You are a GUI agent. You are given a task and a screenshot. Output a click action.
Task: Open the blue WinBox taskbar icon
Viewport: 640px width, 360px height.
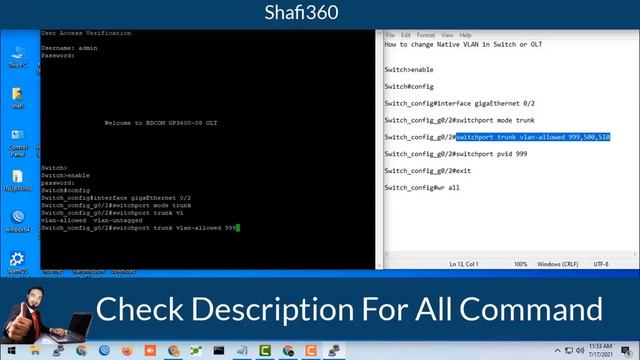pos(104,351)
